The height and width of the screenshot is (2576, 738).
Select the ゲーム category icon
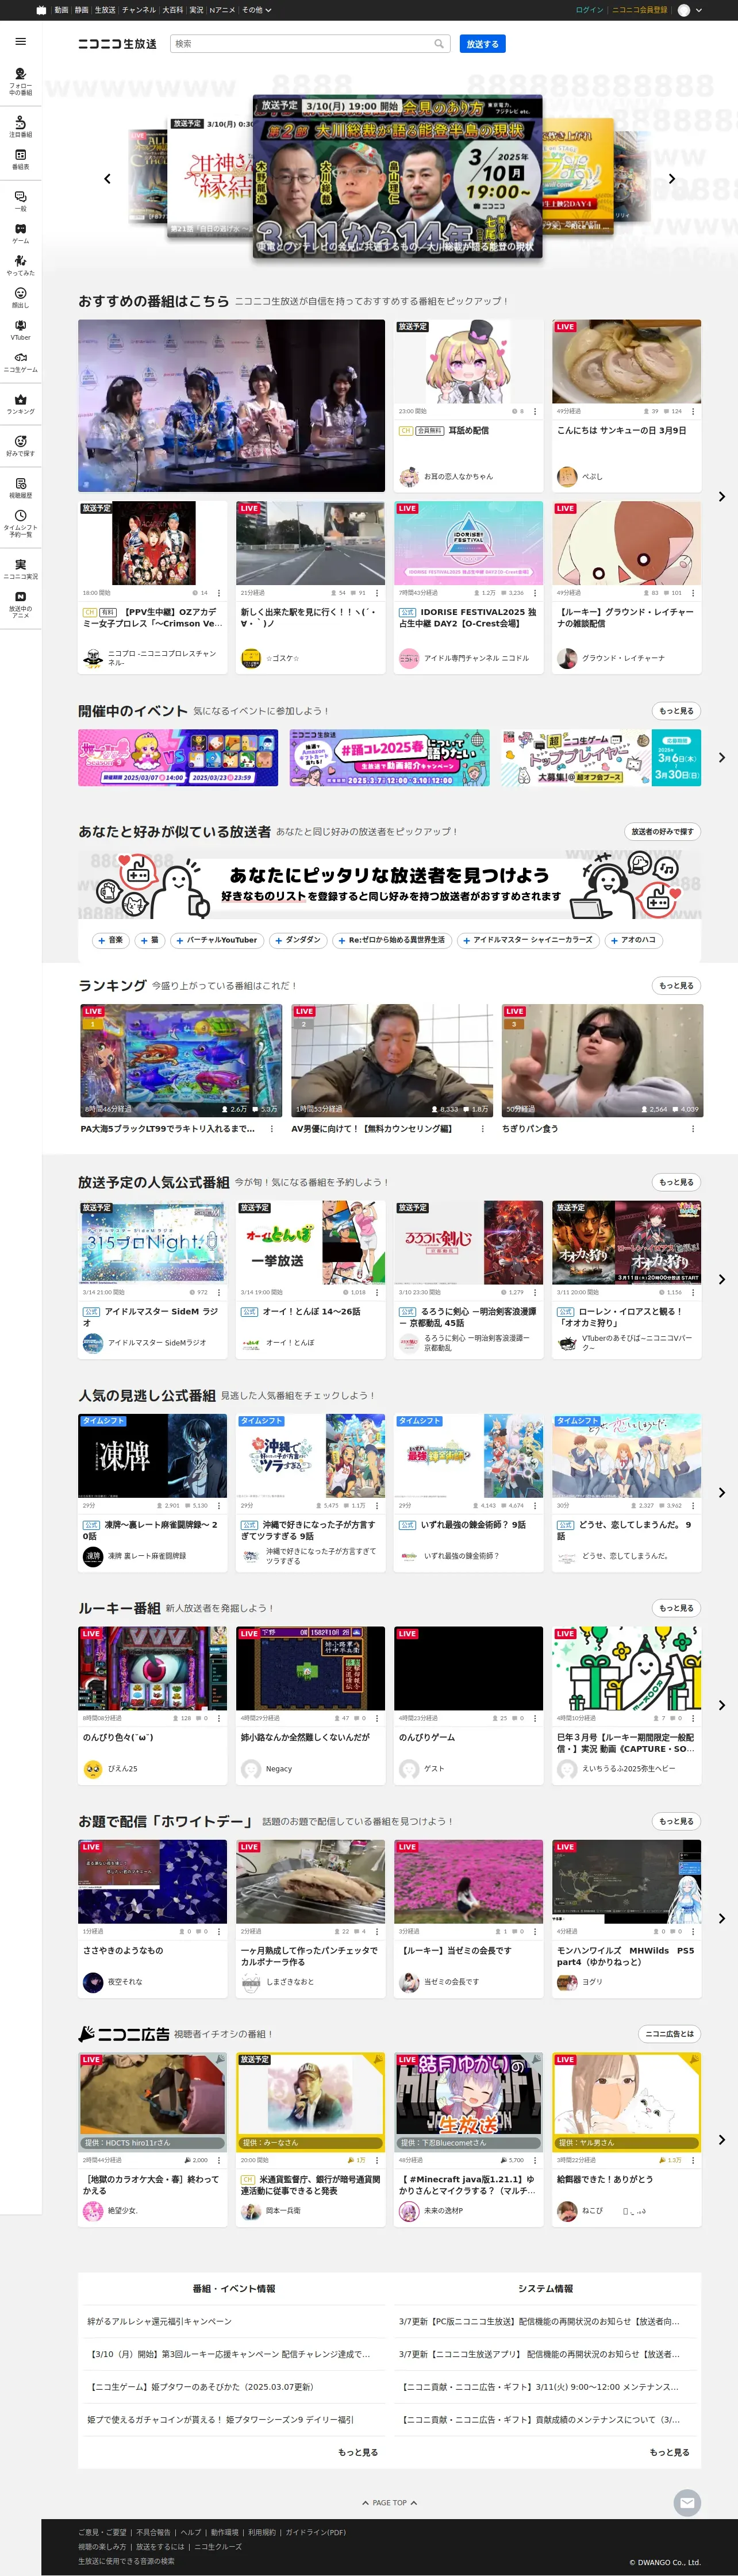click(20, 233)
